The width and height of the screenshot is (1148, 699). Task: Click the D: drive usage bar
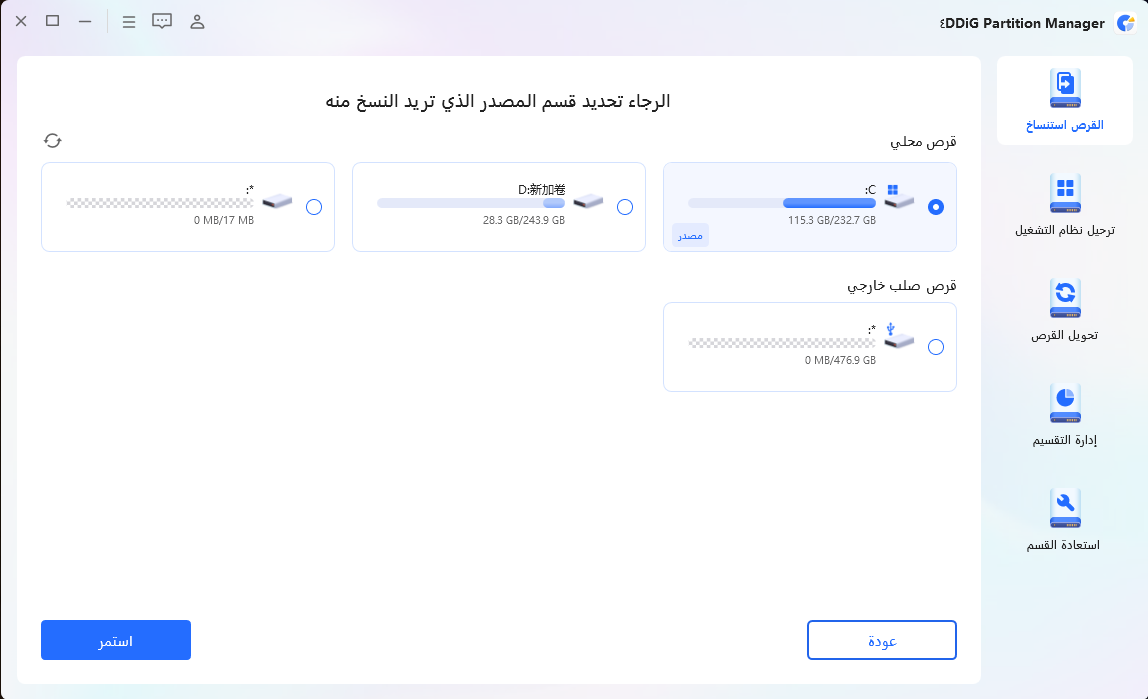(x=471, y=203)
